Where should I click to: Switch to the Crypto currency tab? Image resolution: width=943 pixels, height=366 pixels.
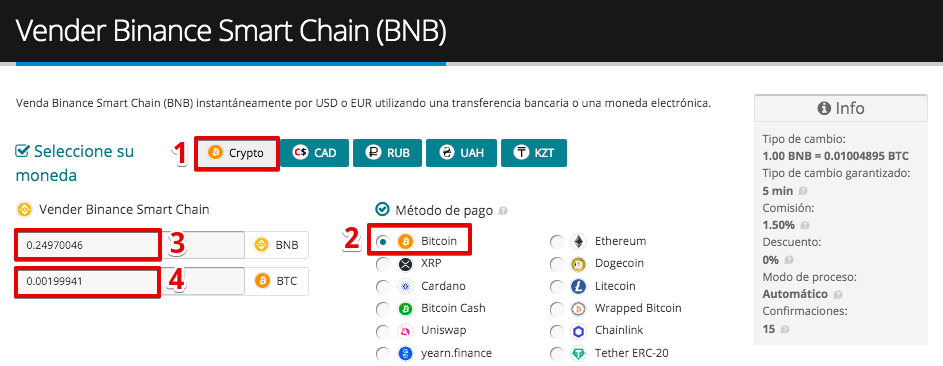[237, 153]
